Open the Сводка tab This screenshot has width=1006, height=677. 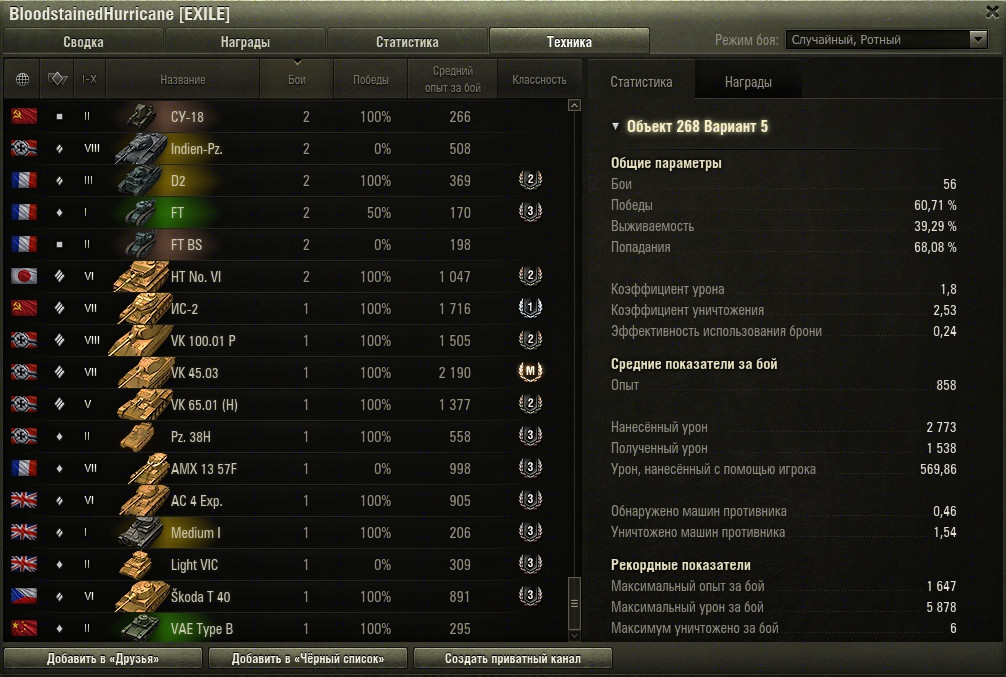pos(83,42)
